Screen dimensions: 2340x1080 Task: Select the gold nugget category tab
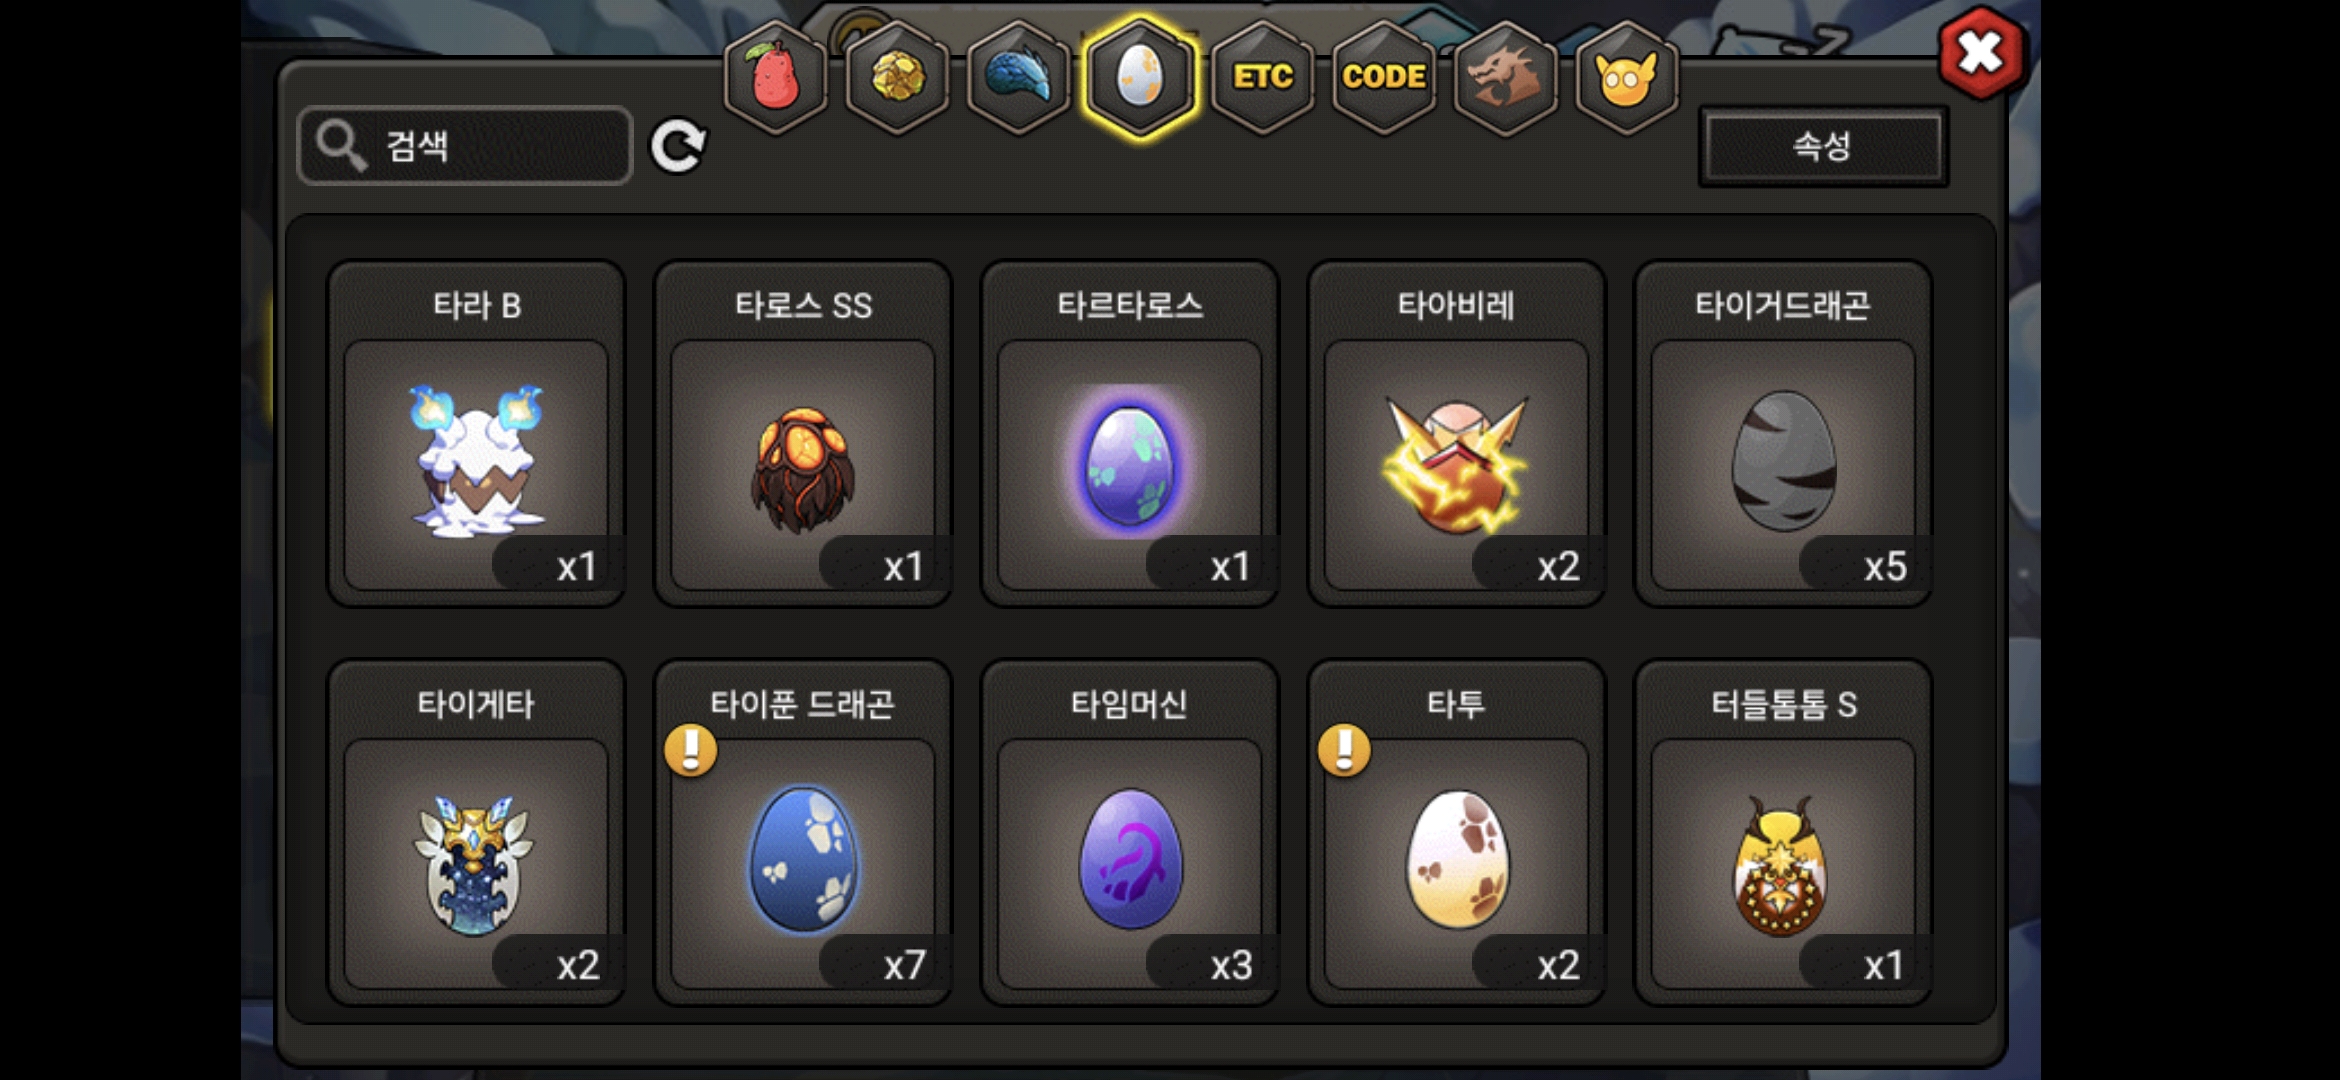897,77
